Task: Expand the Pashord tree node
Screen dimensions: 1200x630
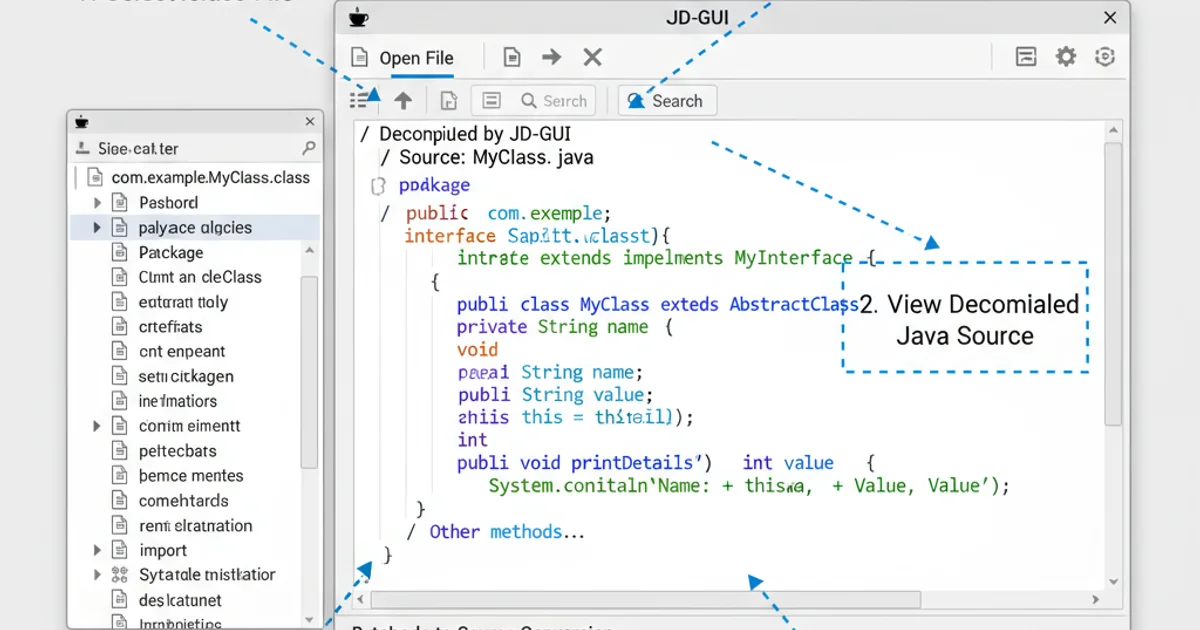Action: tap(97, 203)
